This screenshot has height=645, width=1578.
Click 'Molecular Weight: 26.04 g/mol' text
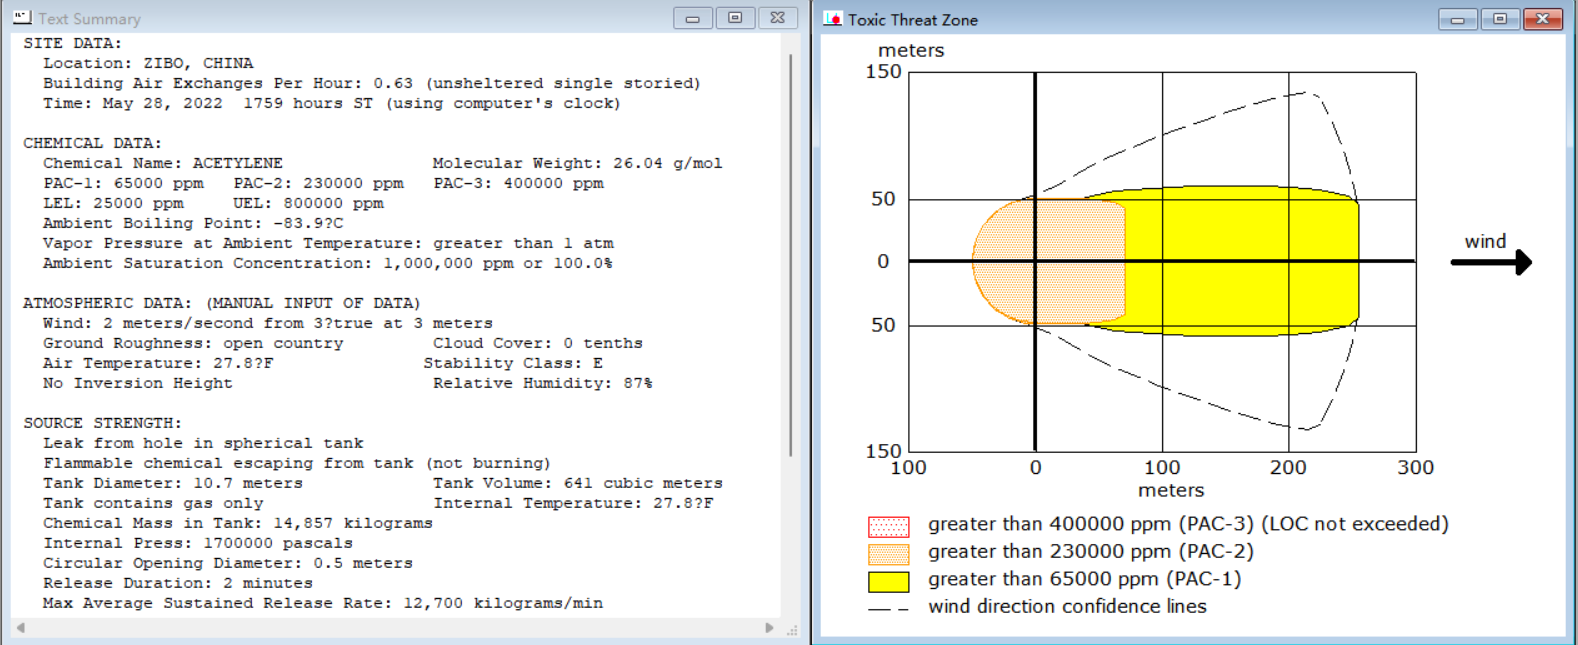point(578,163)
